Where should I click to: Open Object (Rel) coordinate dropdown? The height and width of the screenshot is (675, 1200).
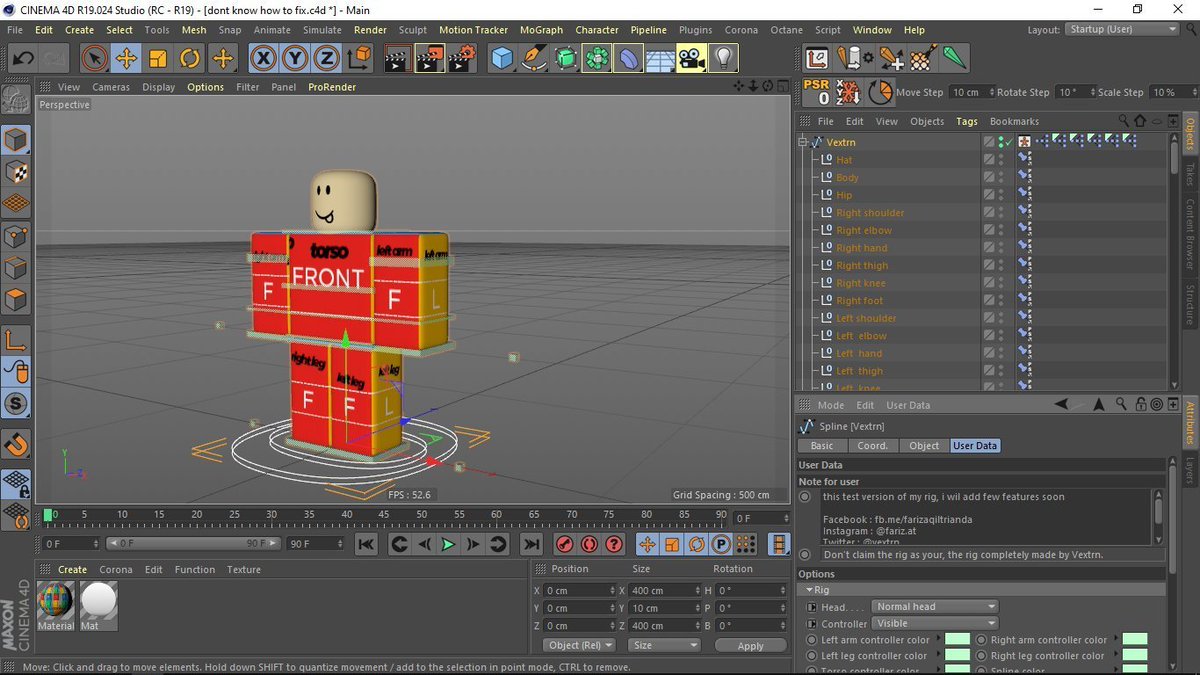(579, 645)
